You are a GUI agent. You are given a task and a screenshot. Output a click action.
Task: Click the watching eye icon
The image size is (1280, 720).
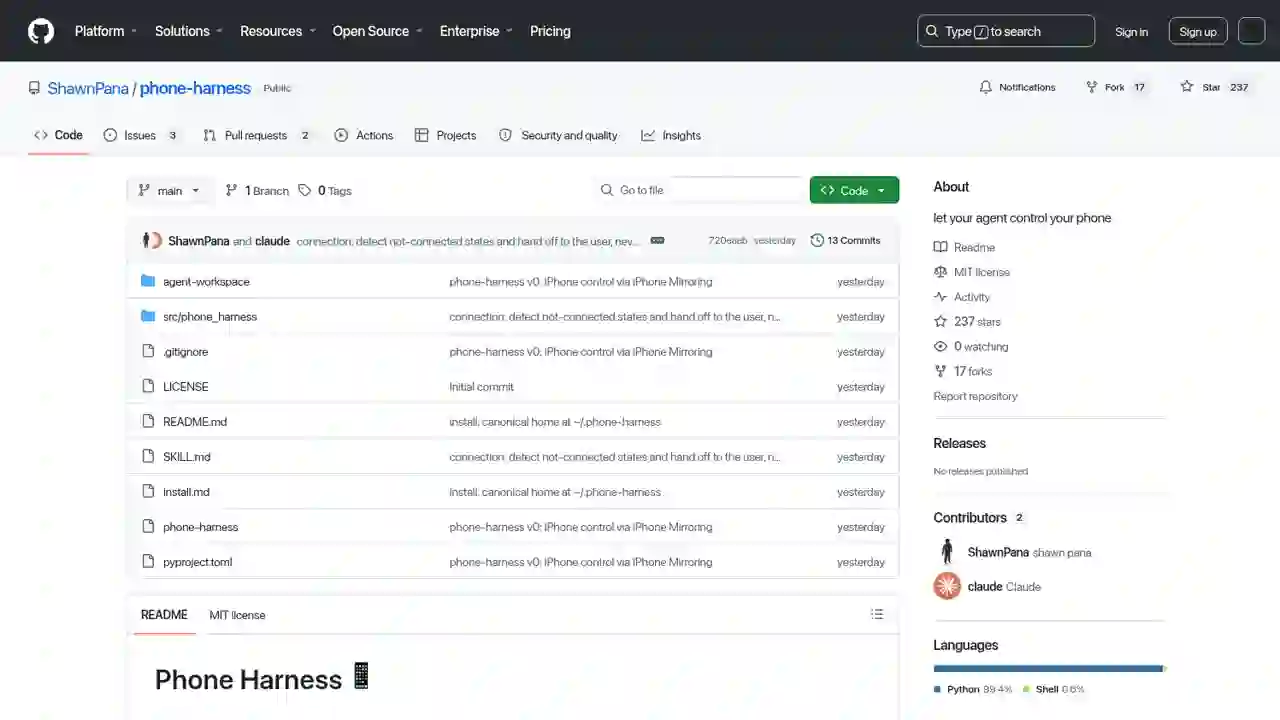pyautogui.click(x=940, y=346)
